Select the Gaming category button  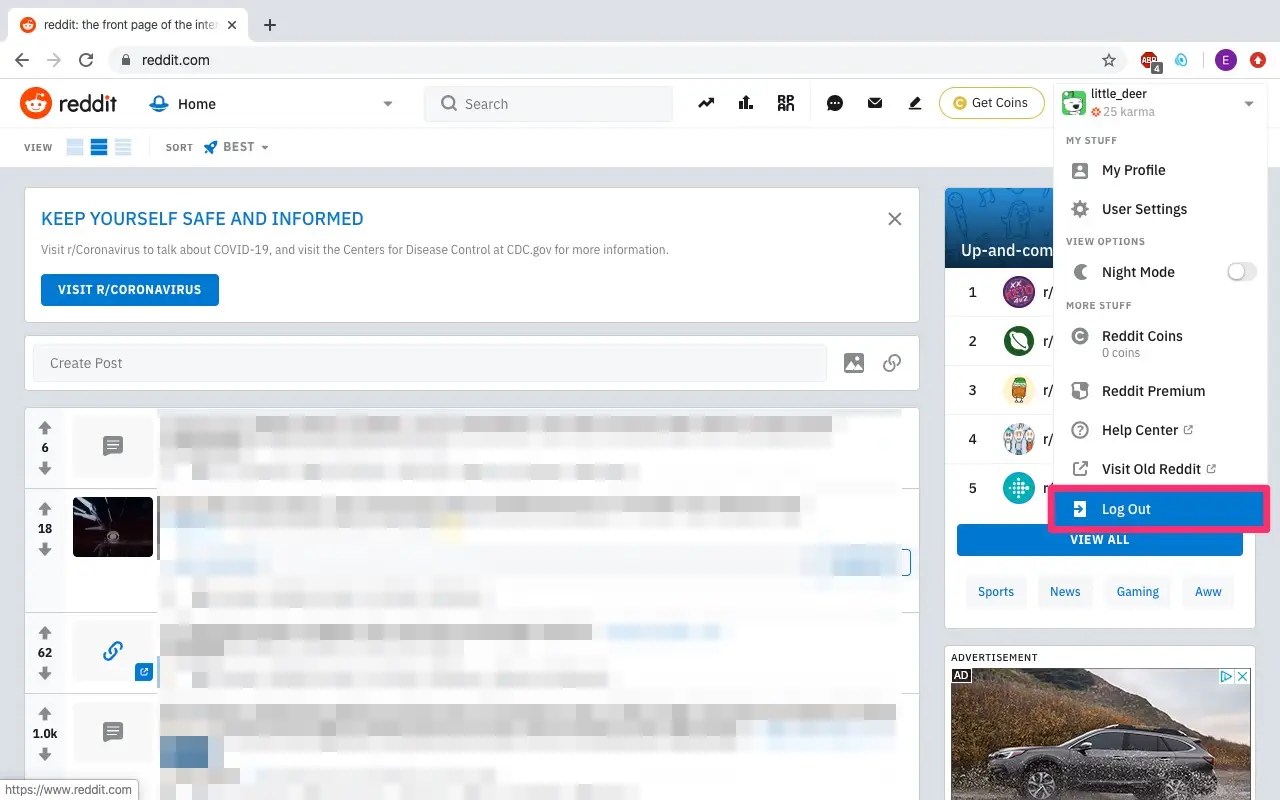point(1138,592)
